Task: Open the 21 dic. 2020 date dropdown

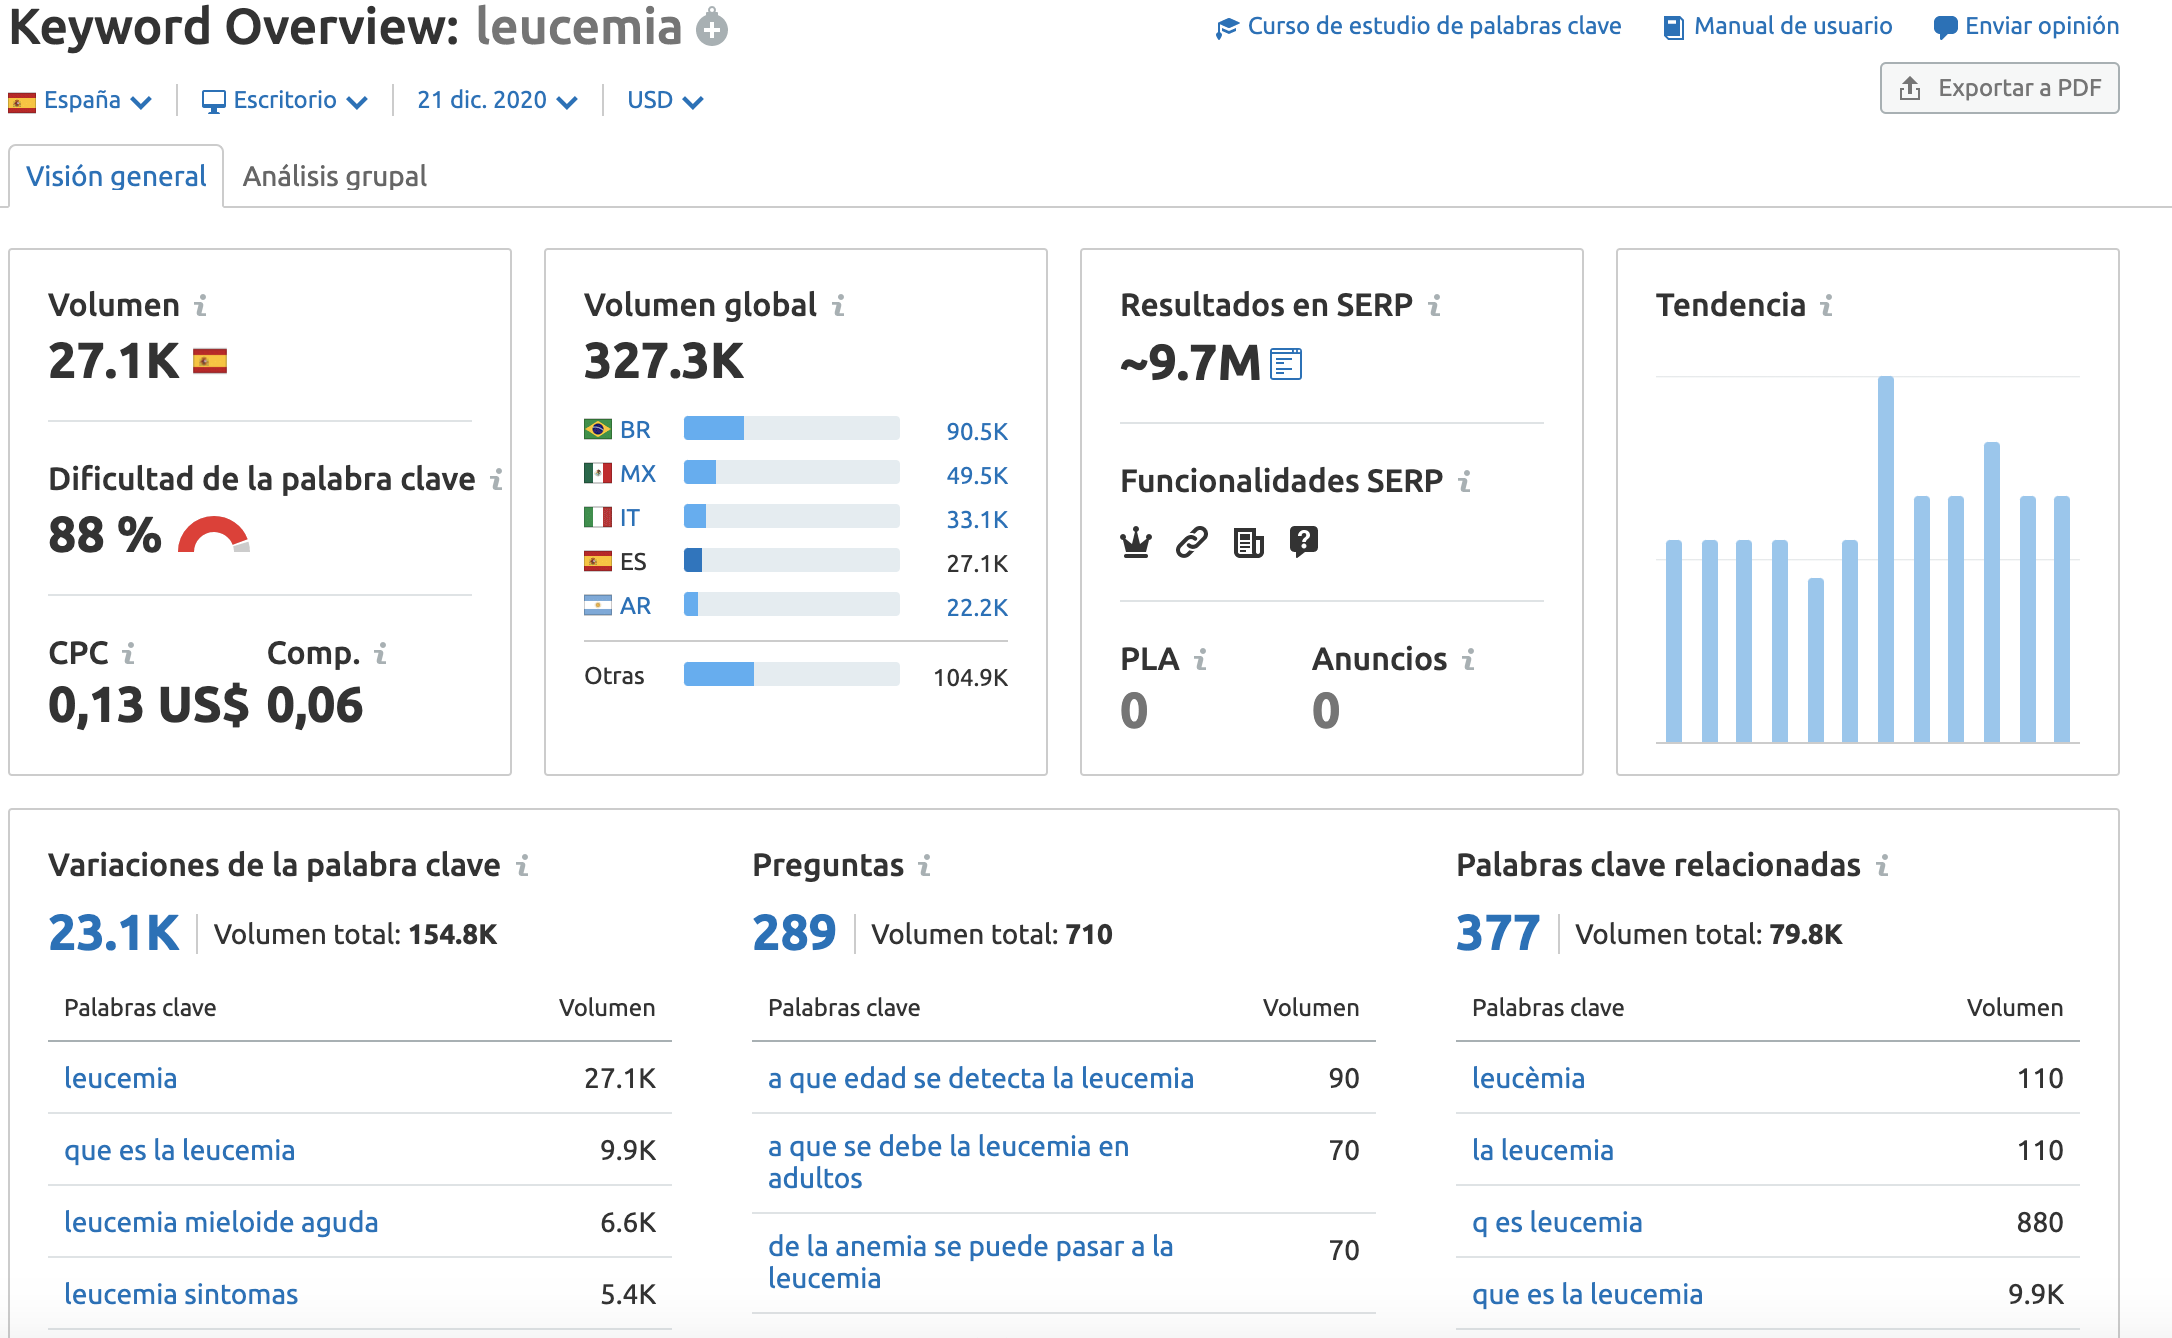Action: click(497, 100)
